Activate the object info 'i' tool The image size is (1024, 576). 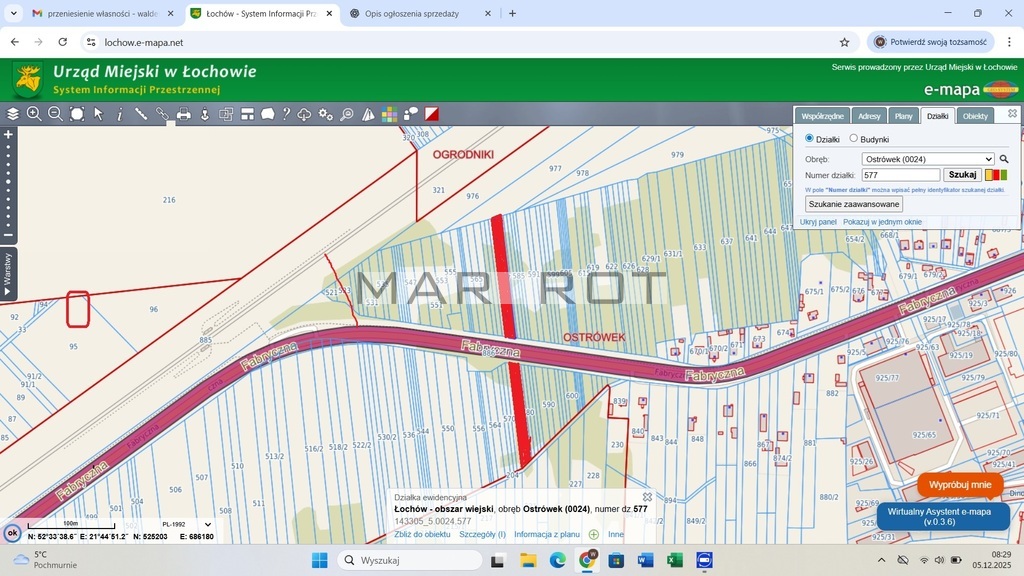tap(120, 114)
